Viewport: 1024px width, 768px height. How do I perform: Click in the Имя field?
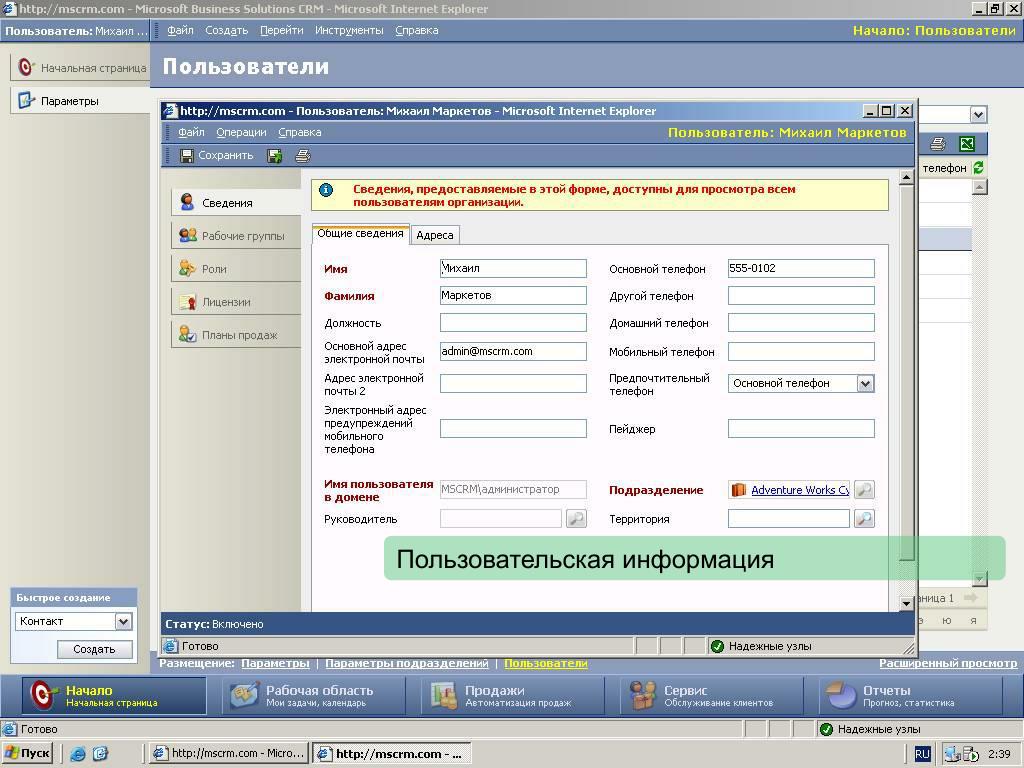(513, 268)
